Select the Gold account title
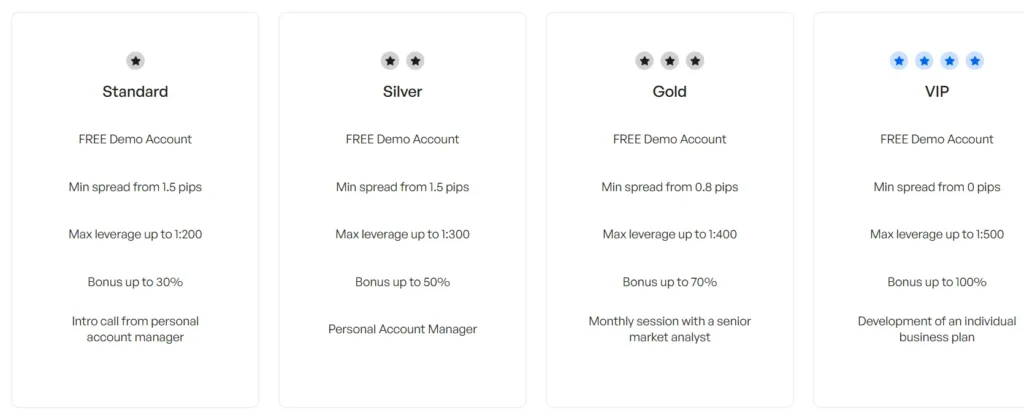Viewport: 1024px width, 416px height. (669, 92)
